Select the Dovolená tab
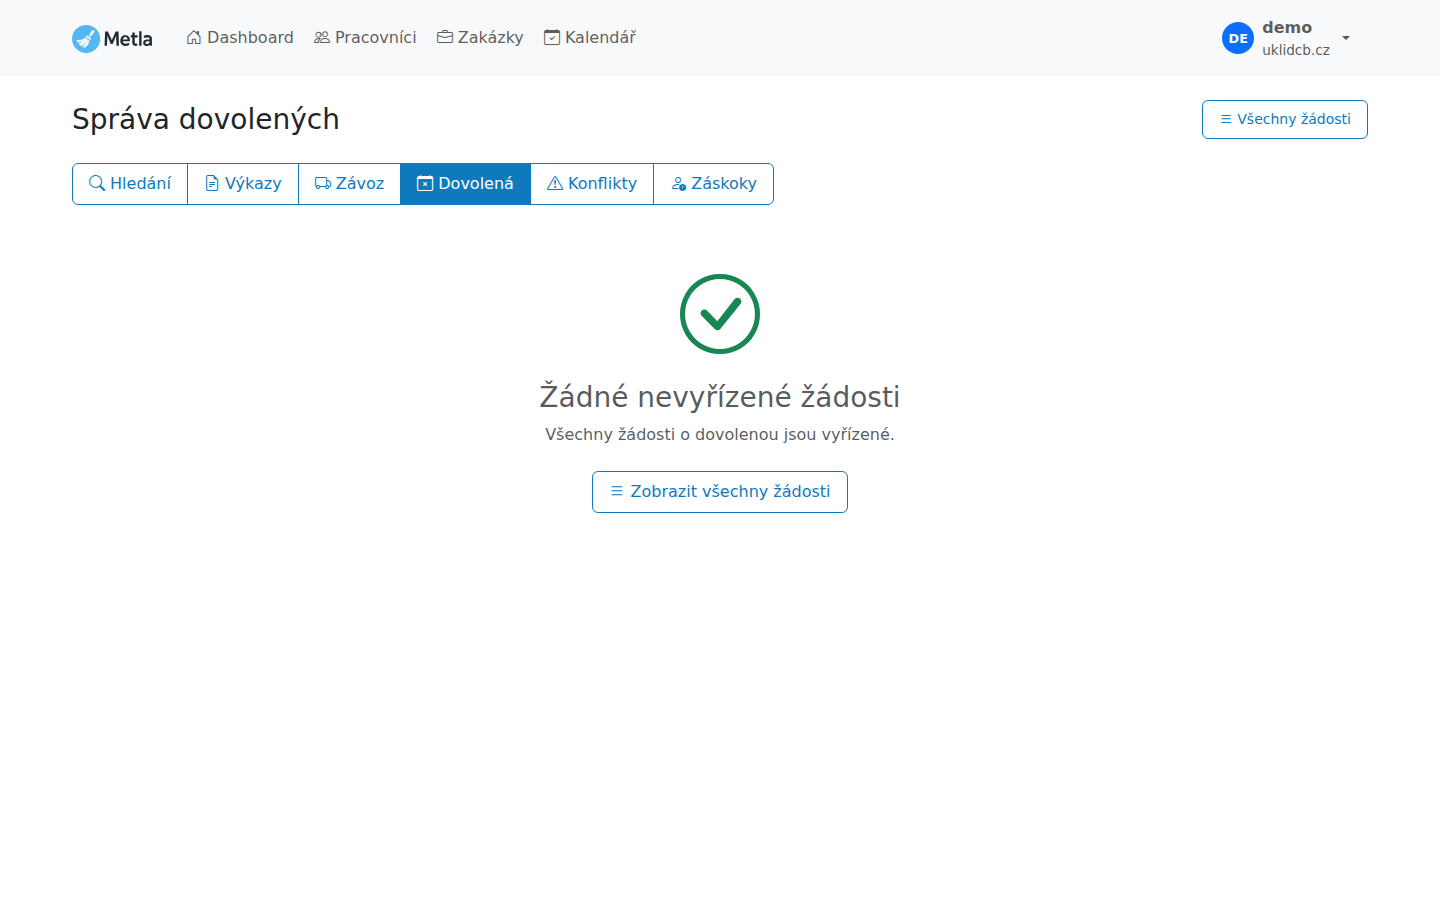The width and height of the screenshot is (1440, 900). pos(466,184)
